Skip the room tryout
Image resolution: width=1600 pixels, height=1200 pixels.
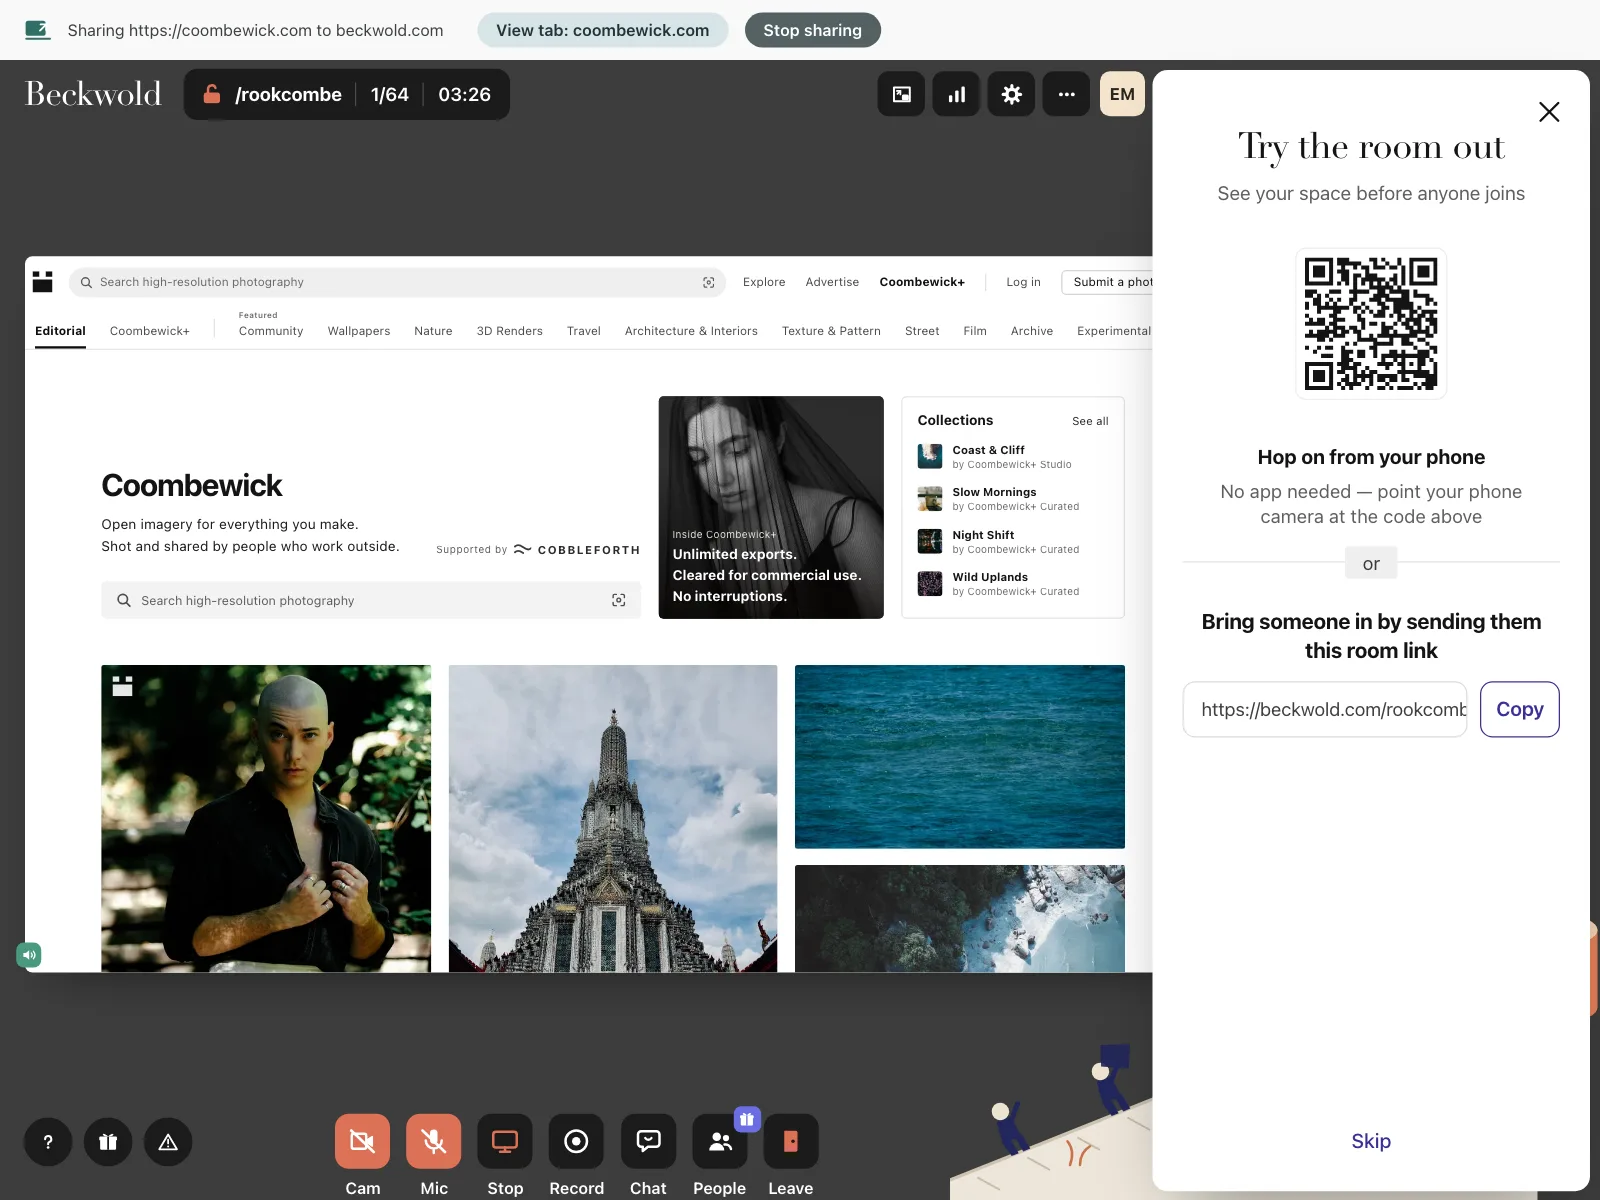[x=1371, y=1141]
